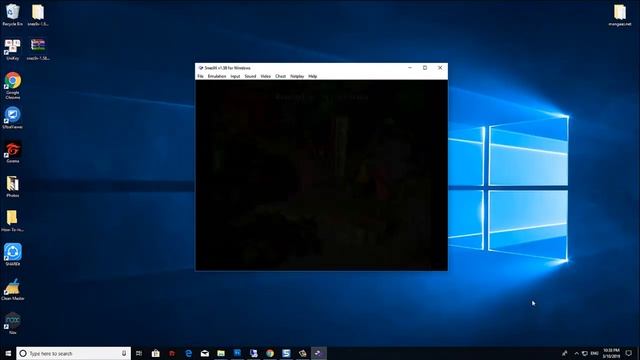Select the folder icon in top-right desktop corner
The image size is (640, 360).
click(x=620, y=15)
